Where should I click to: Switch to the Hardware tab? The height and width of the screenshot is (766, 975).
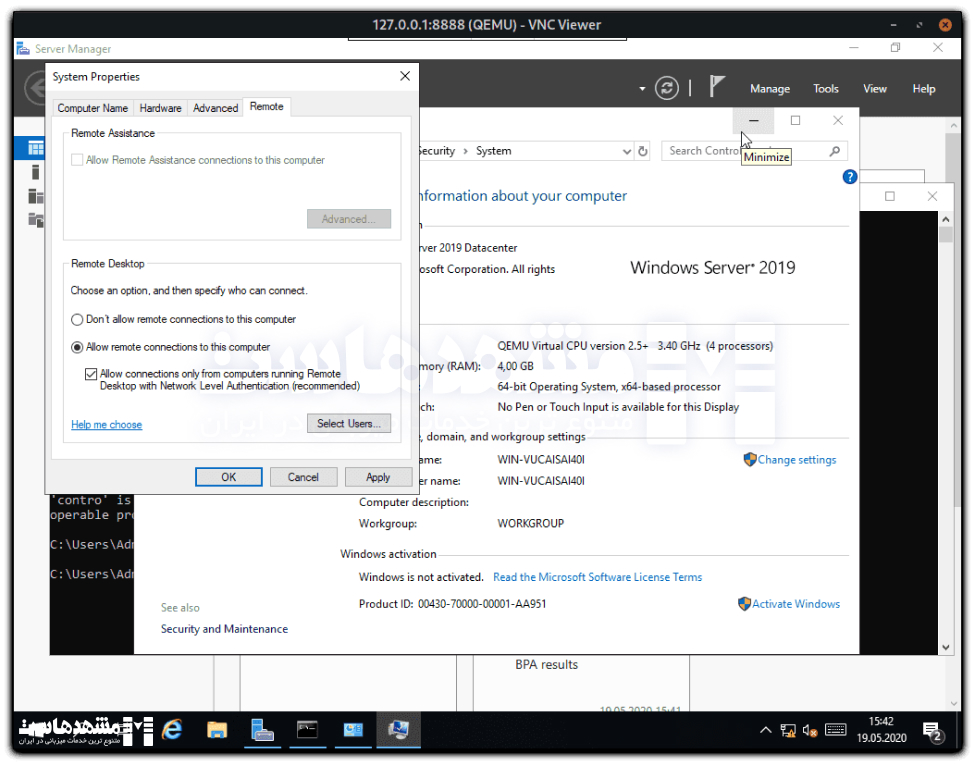coord(160,108)
